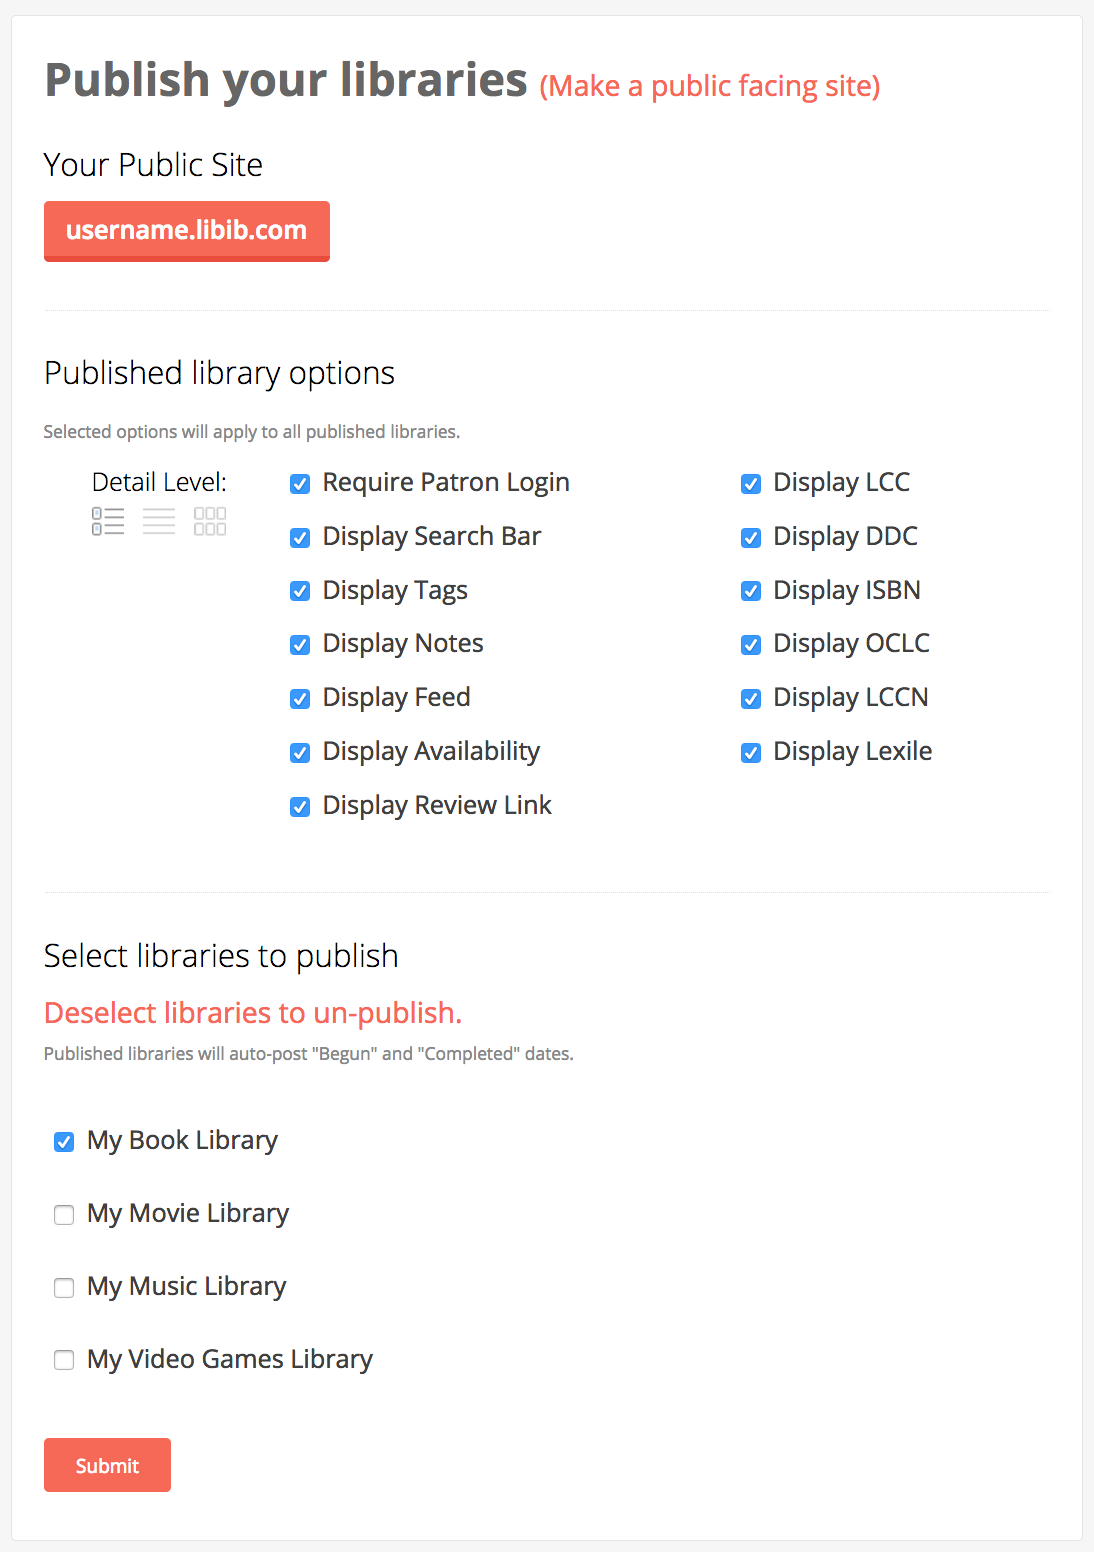
Task: Select the detailed list view icon
Action: tap(108, 521)
